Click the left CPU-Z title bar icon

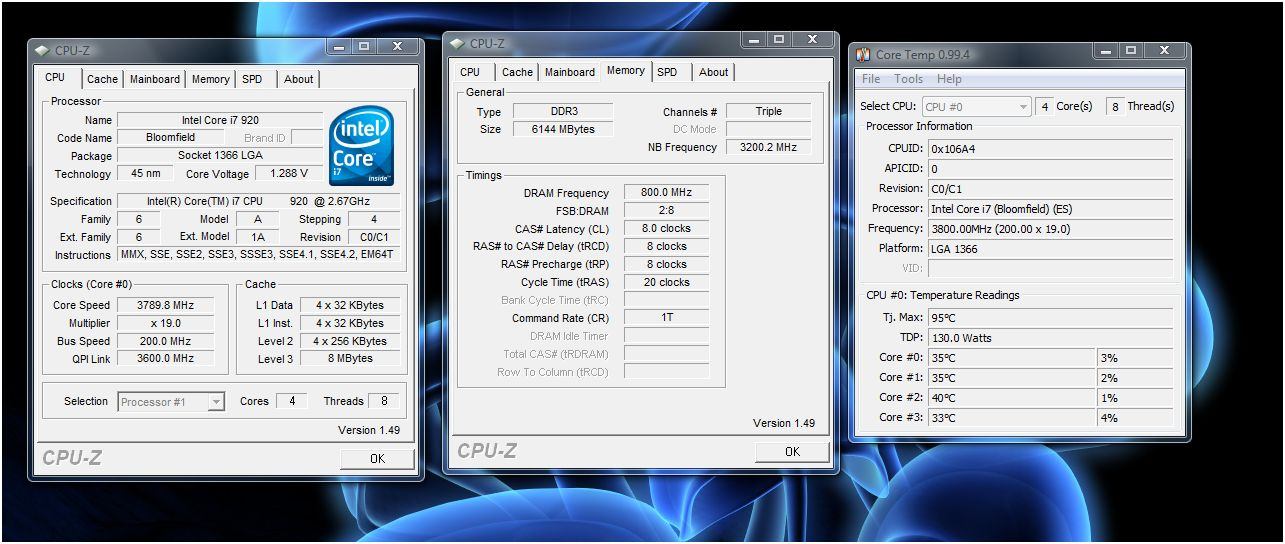pyautogui.click(x=42, y=50)
